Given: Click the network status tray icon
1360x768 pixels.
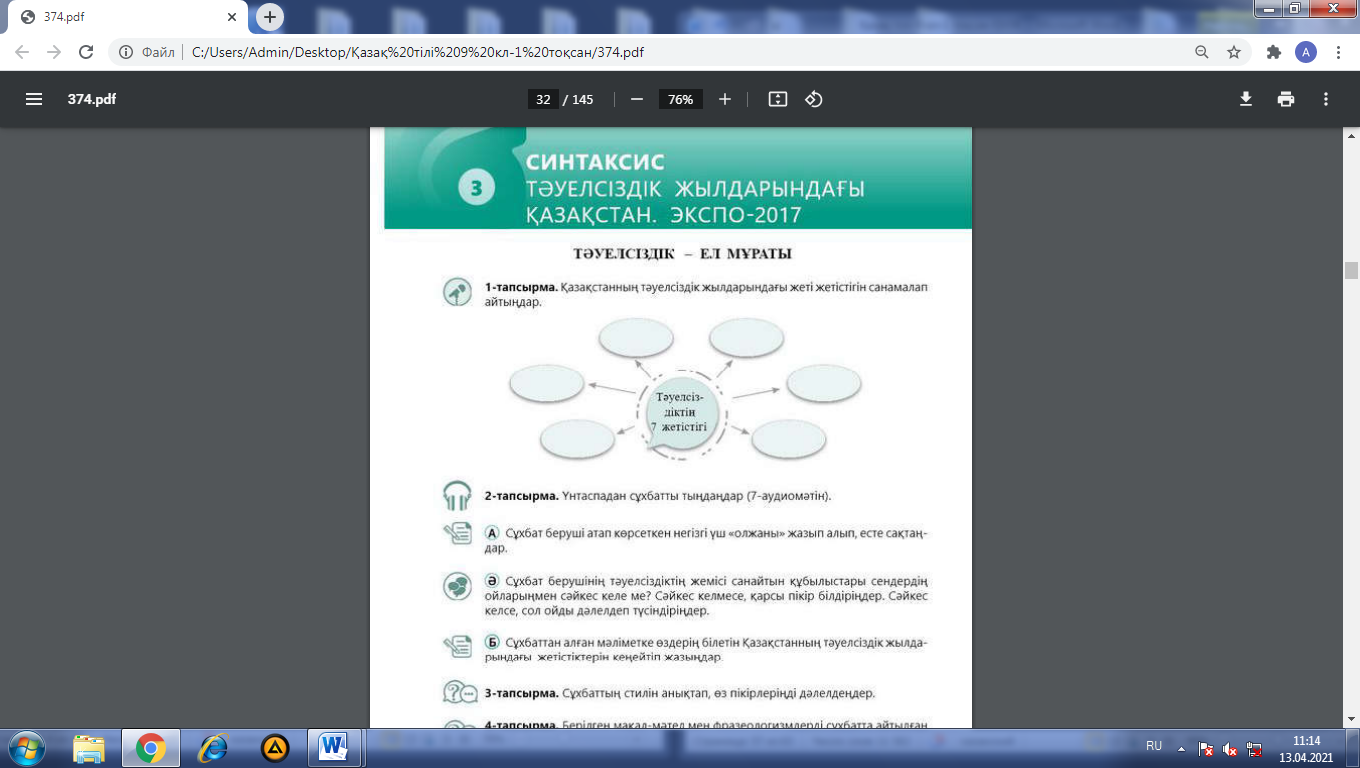Looking at the screenshot, I should (1255, 748).
